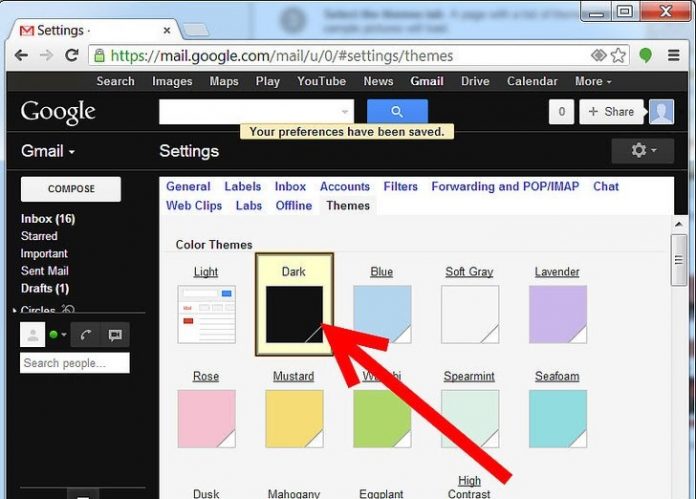This screenshot has height=499, width=696.
Task: Open the settings gear dropdown
Action: [642, 151]
